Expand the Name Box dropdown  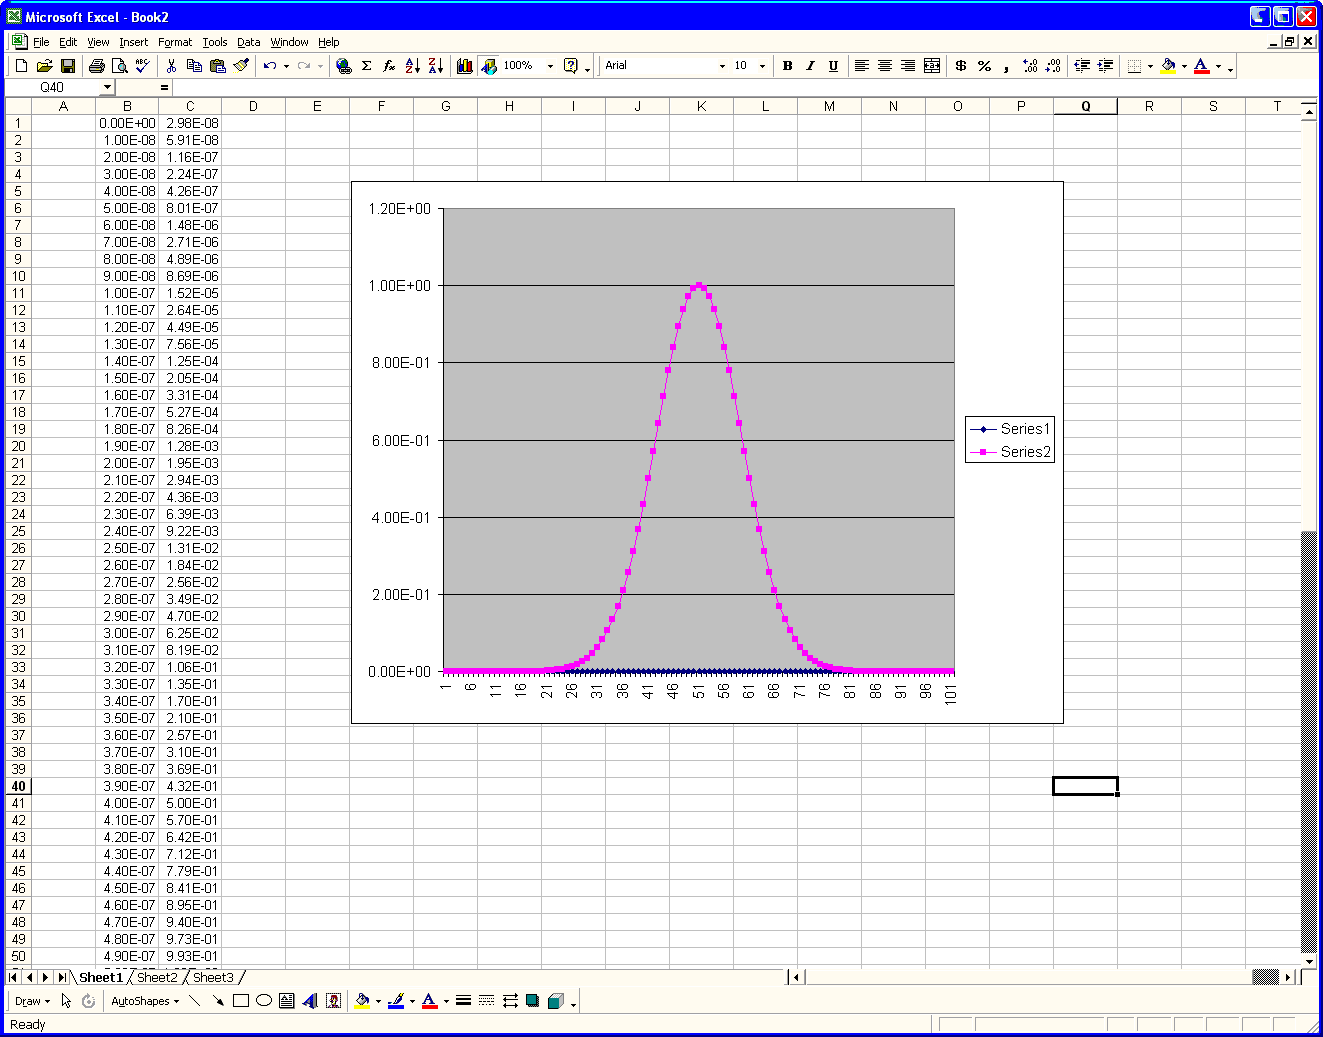click(x=108, y=87)
